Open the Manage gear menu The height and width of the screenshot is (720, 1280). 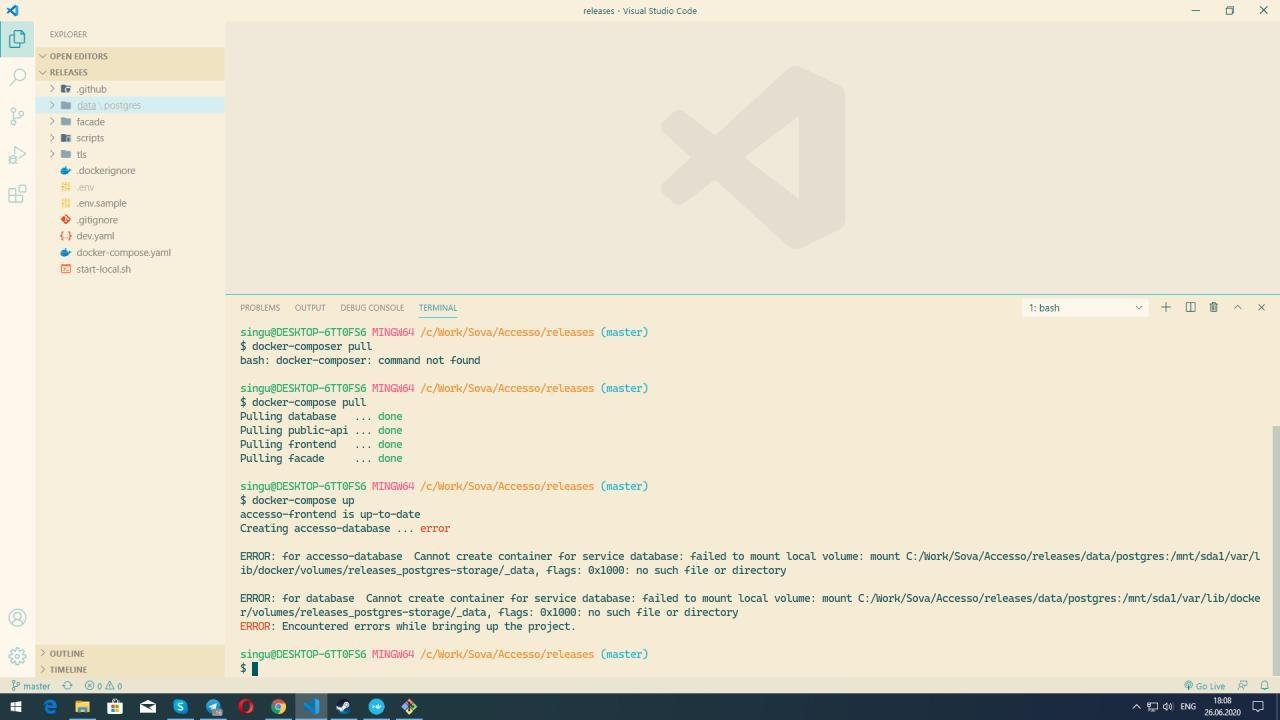[17, 656]
